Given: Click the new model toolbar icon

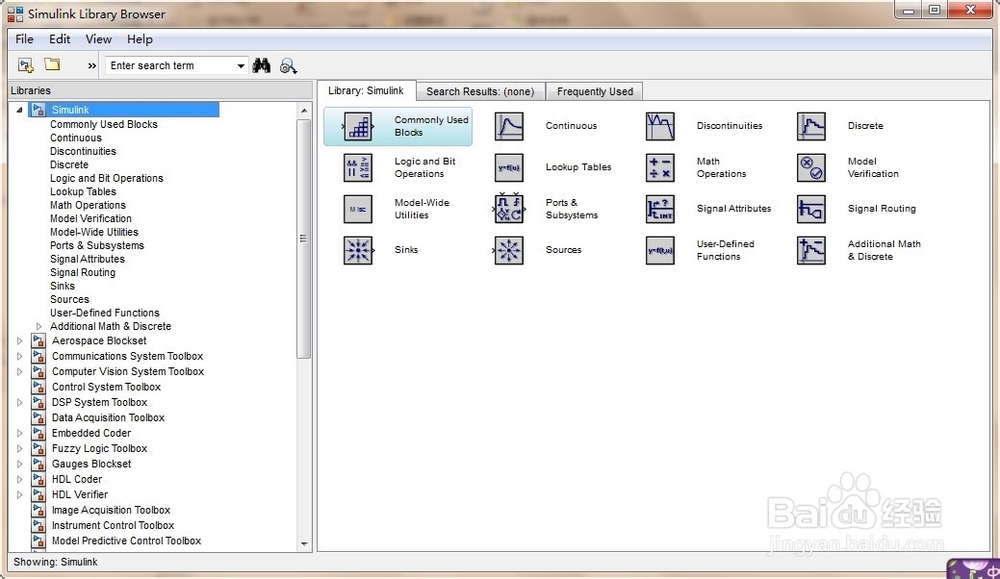Looking at the screenshot, I should pyautogui.click(x=26, y=65).
